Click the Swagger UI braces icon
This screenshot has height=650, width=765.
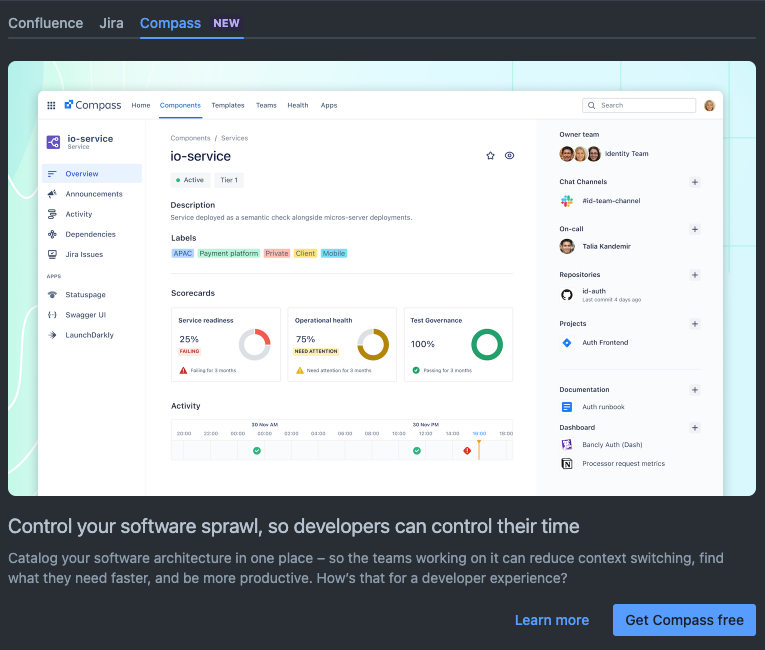click(x=52, y=315)
